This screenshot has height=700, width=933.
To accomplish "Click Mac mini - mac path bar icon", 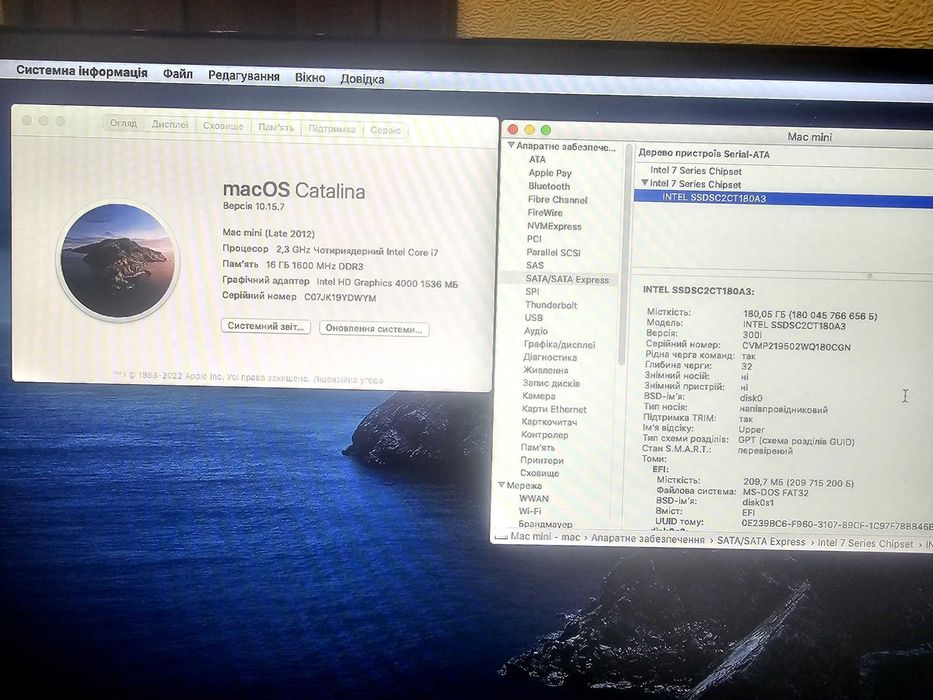I will pos(500,536).
